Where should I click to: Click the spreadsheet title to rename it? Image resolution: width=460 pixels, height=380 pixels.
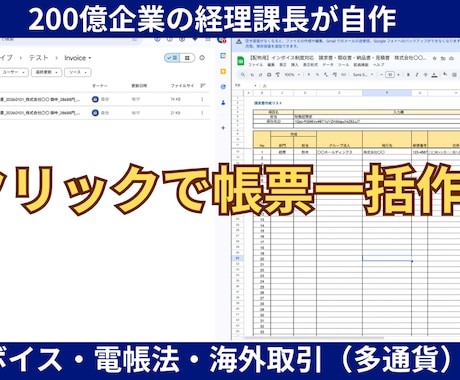point(337,58)
